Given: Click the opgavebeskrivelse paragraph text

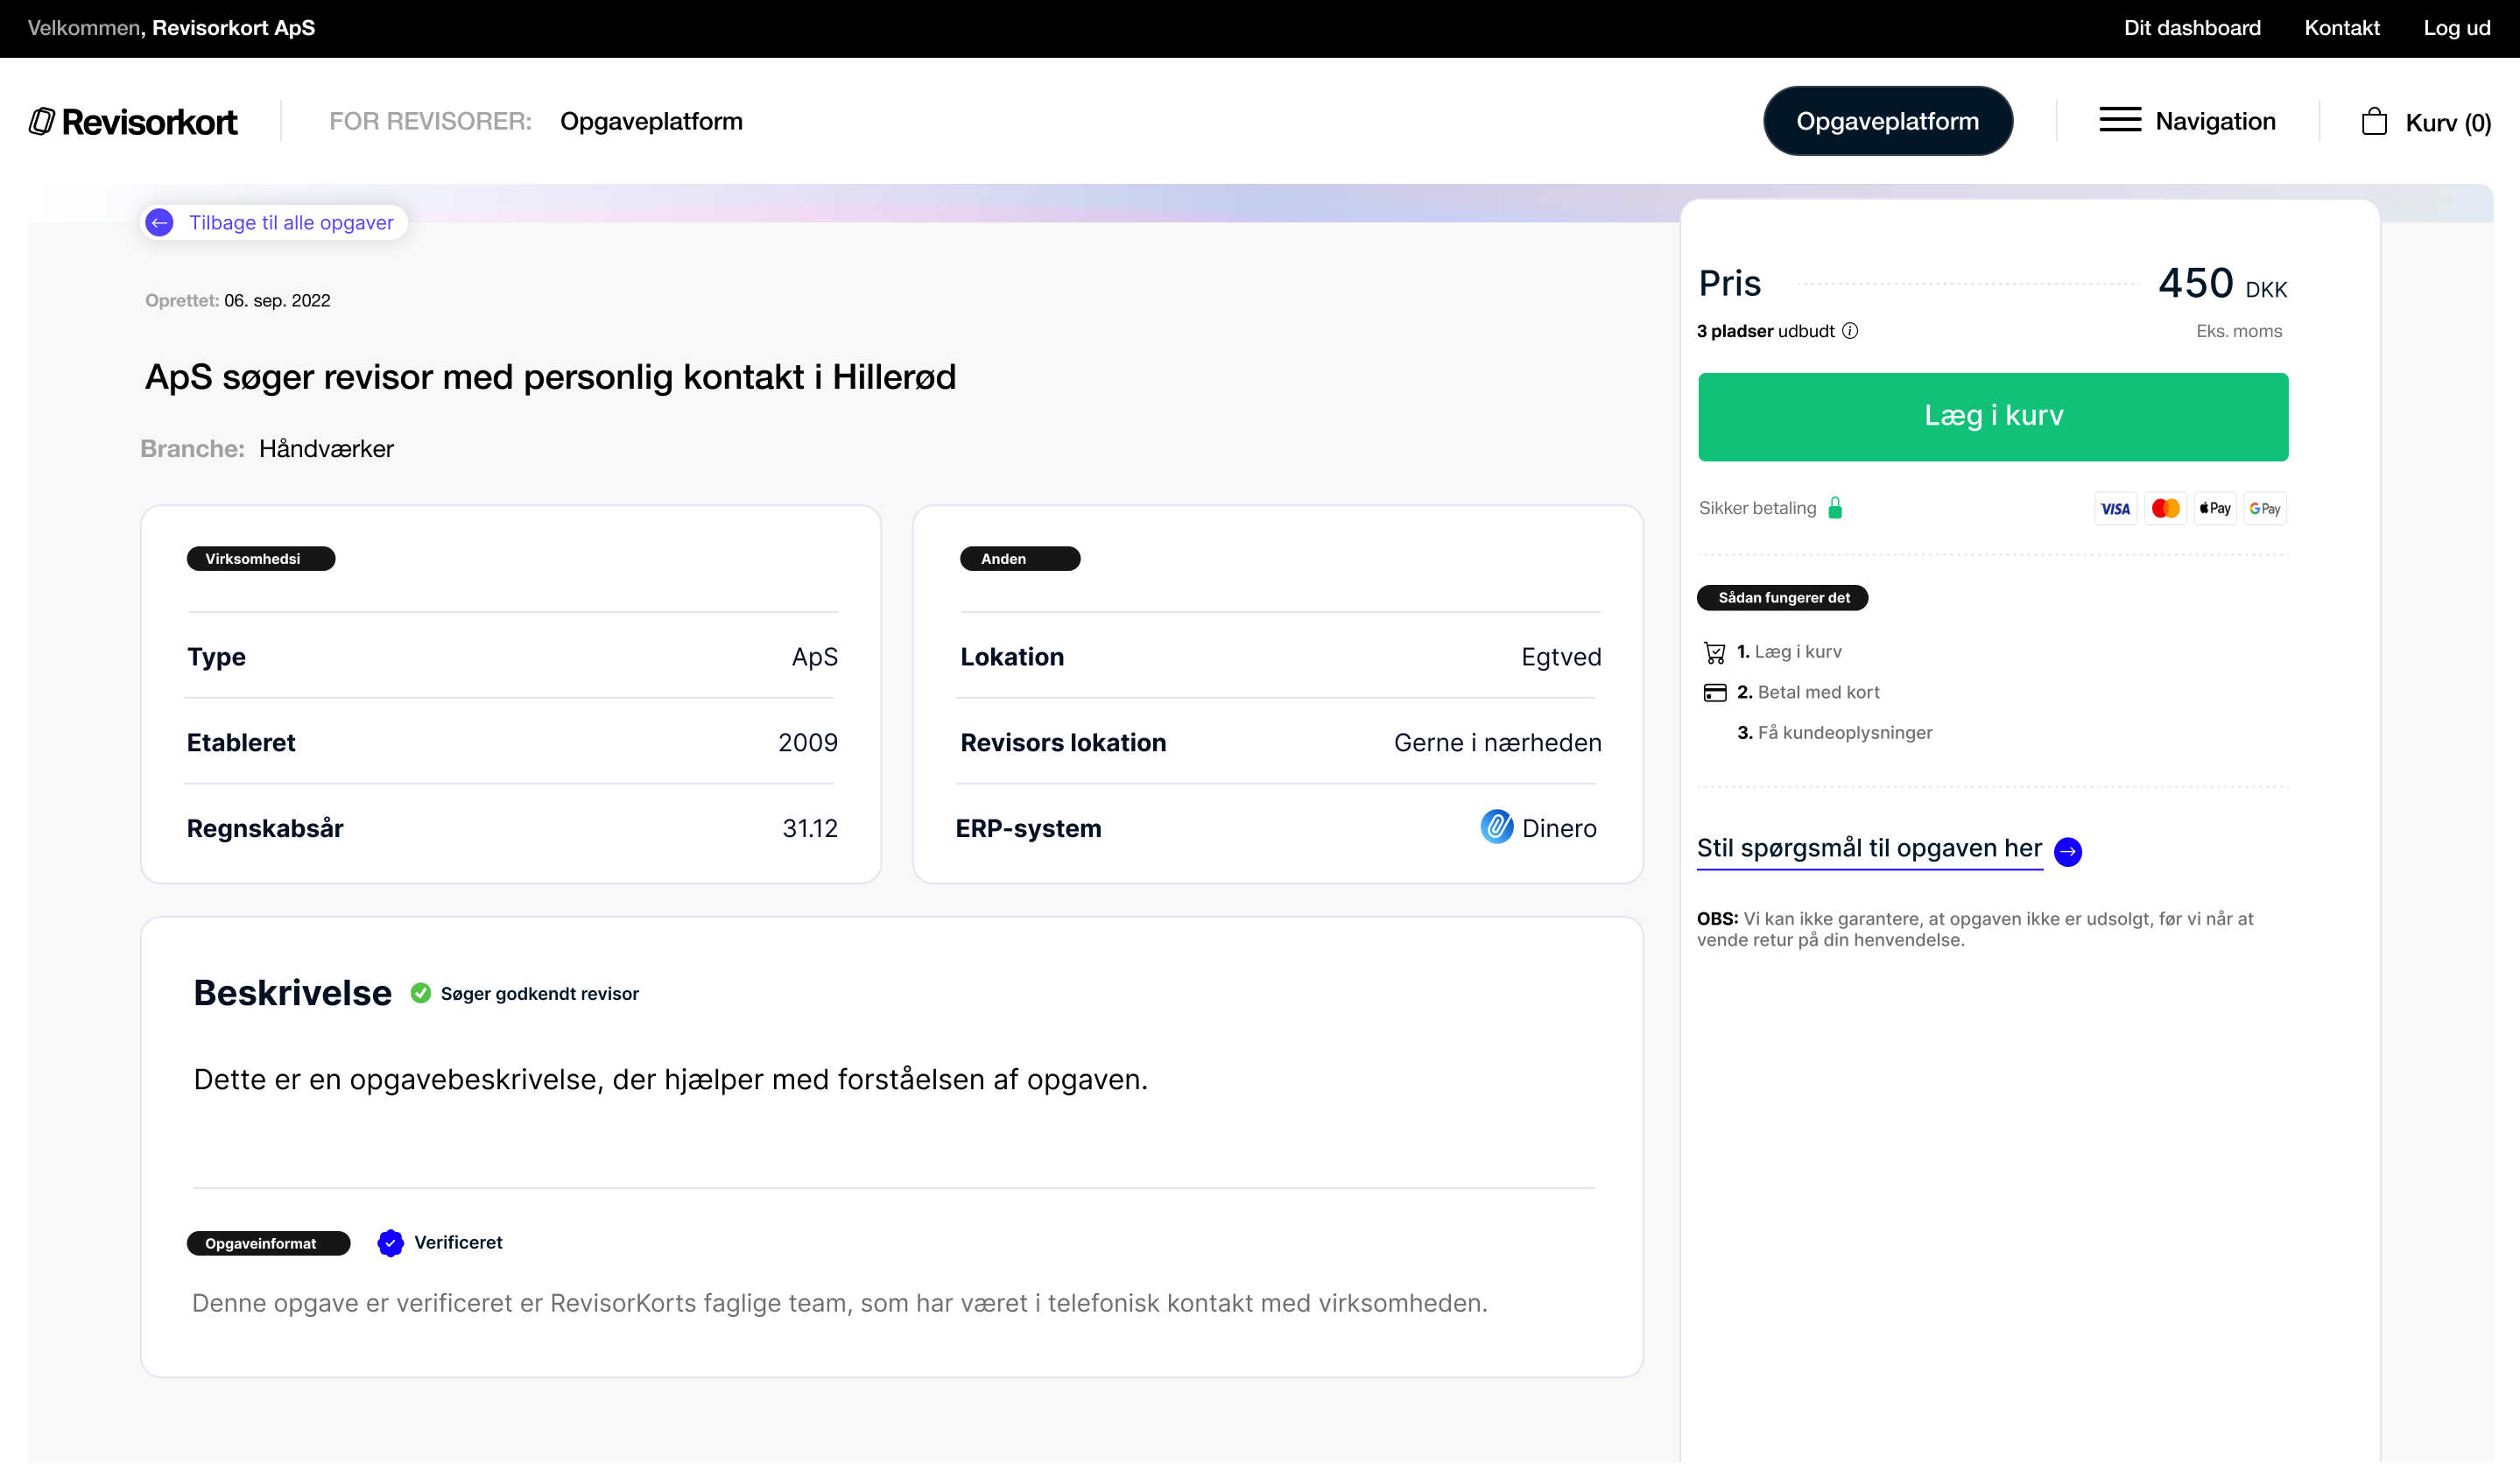Looking at the screenshot, I should pos(670,1080).
